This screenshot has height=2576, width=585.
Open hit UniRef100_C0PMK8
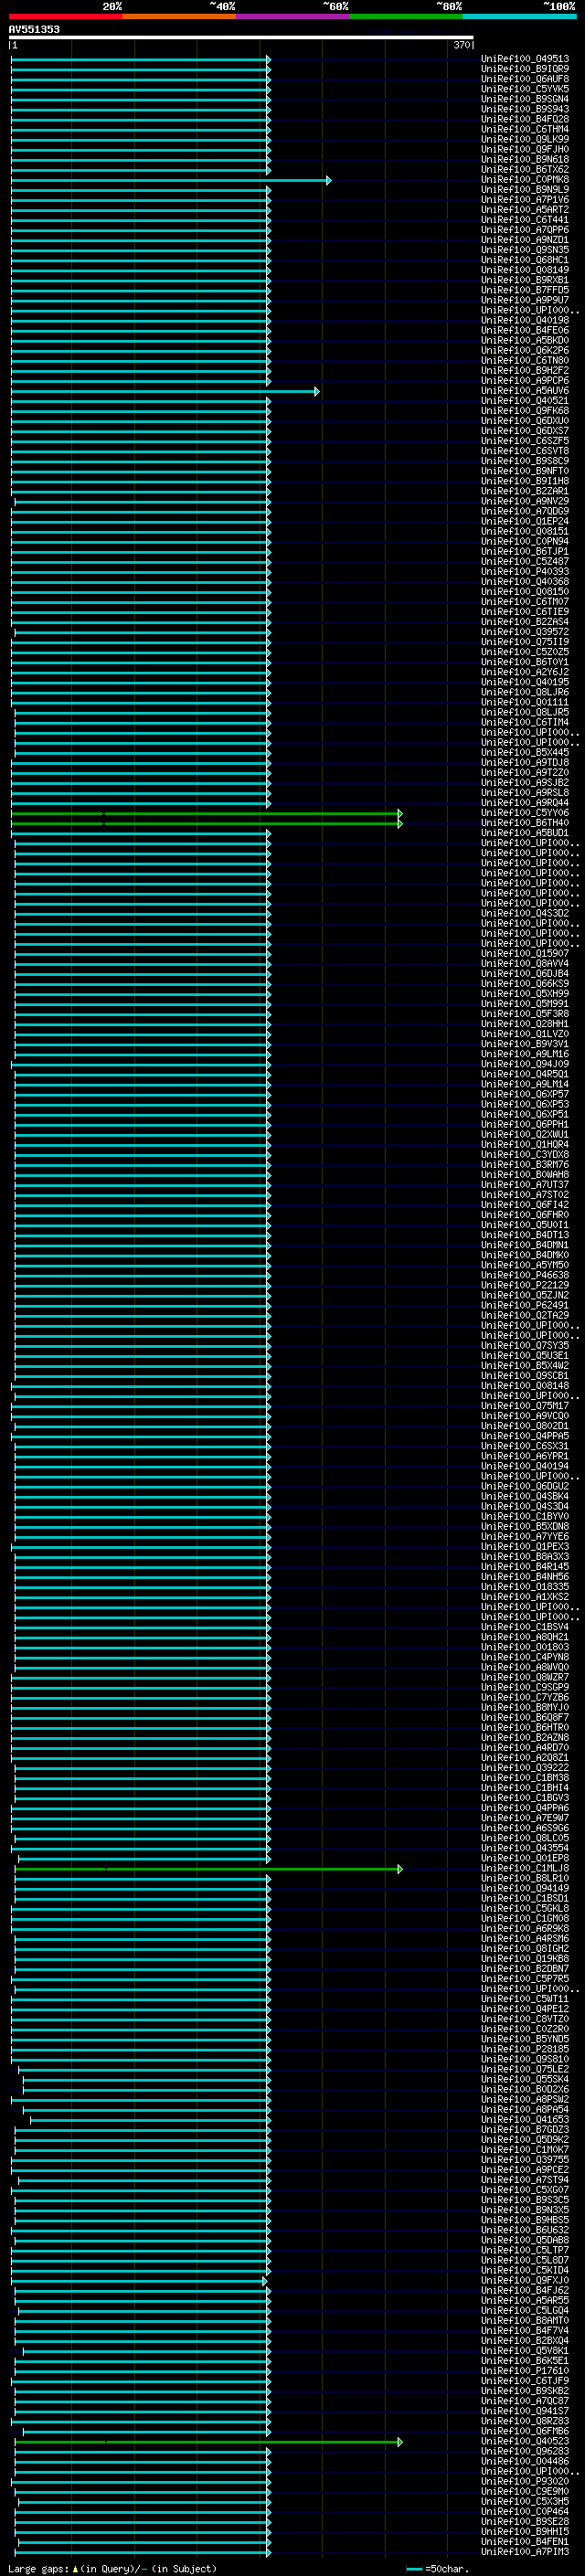525,180
